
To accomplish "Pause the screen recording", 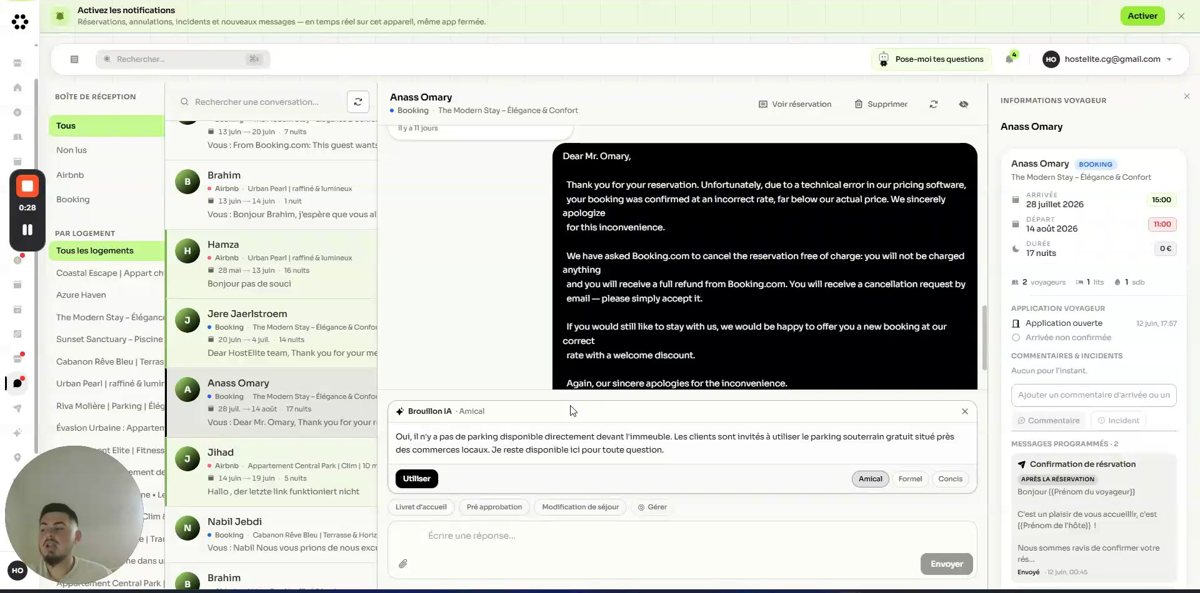I will [x=27, y=229].
